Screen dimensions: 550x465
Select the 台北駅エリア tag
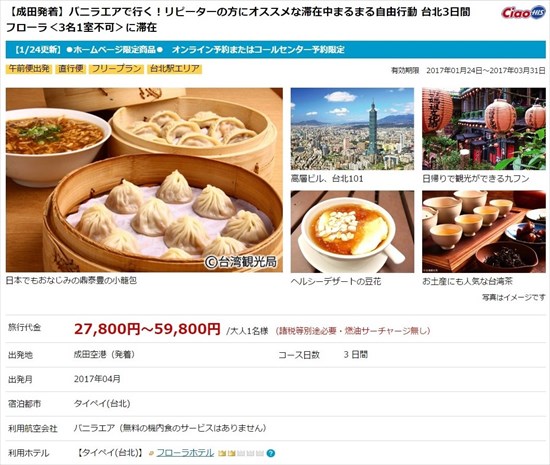175,69
